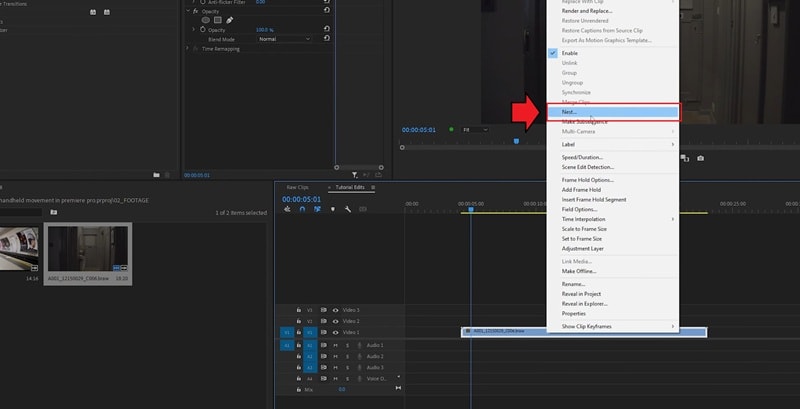Image resolution: width=800 pixels, height=409 pixels.
Task: Open timeline display settings wrench
Action: 348,209
